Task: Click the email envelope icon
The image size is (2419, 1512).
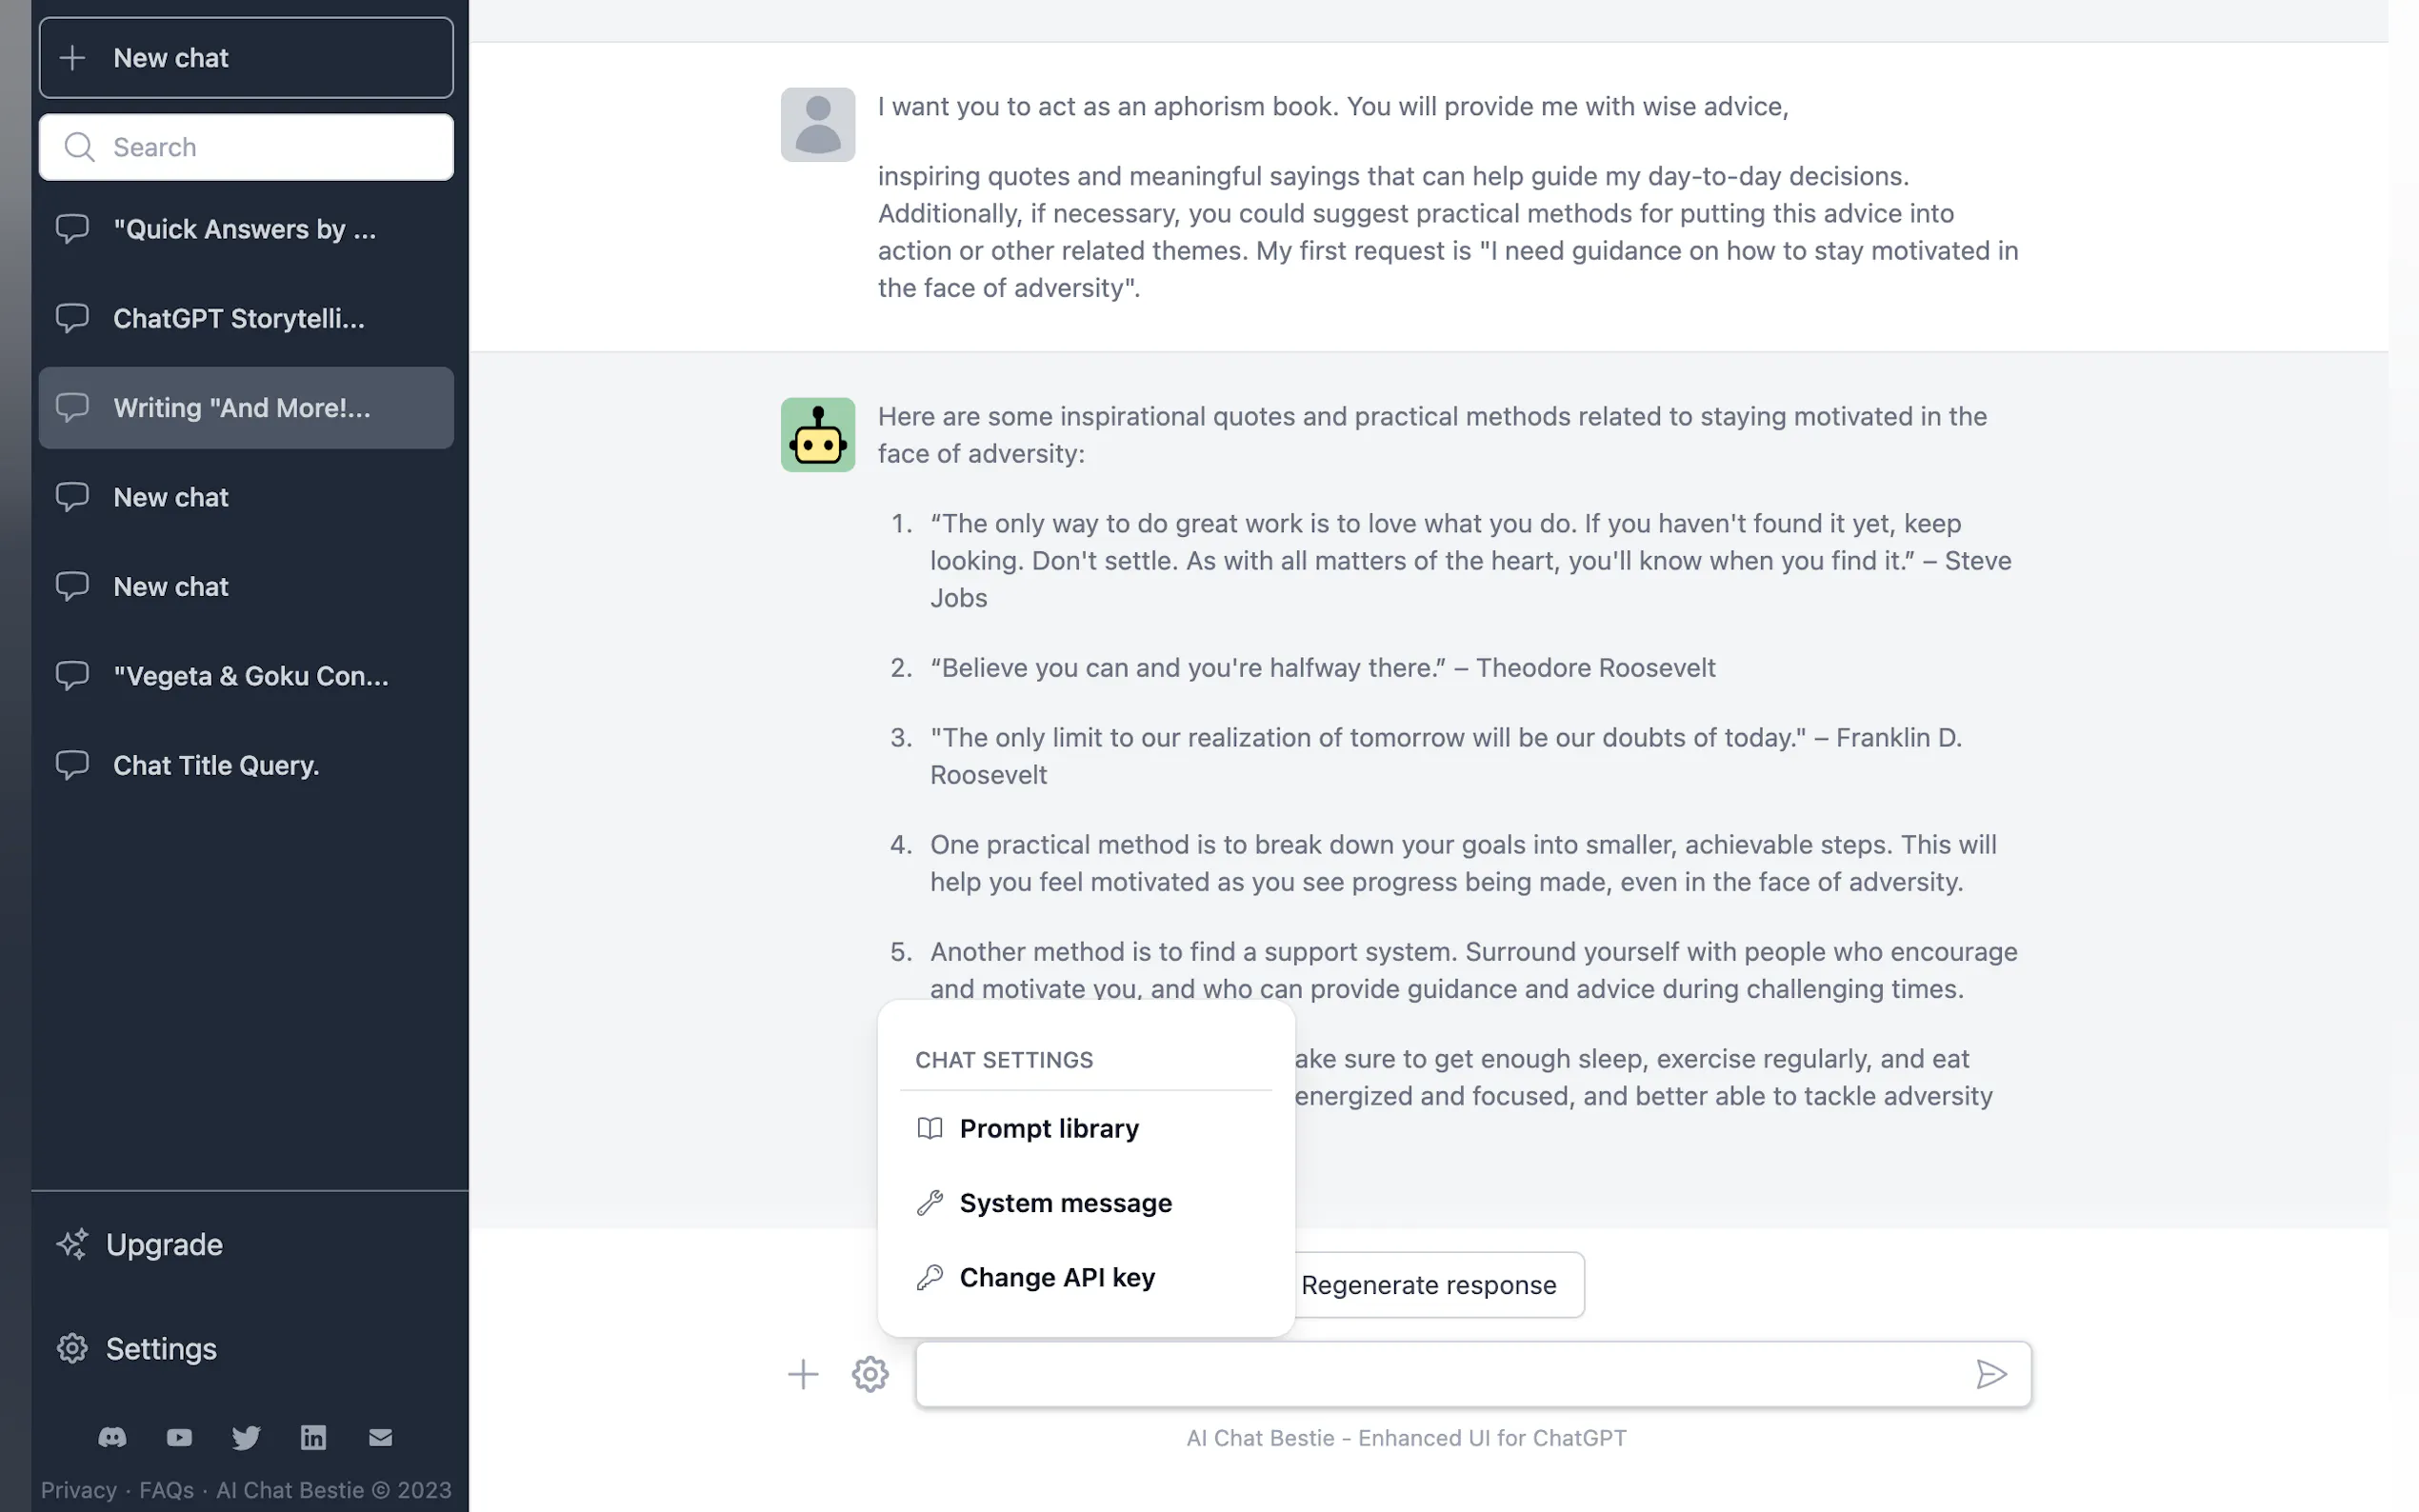Action: [x=380, y=1437]
